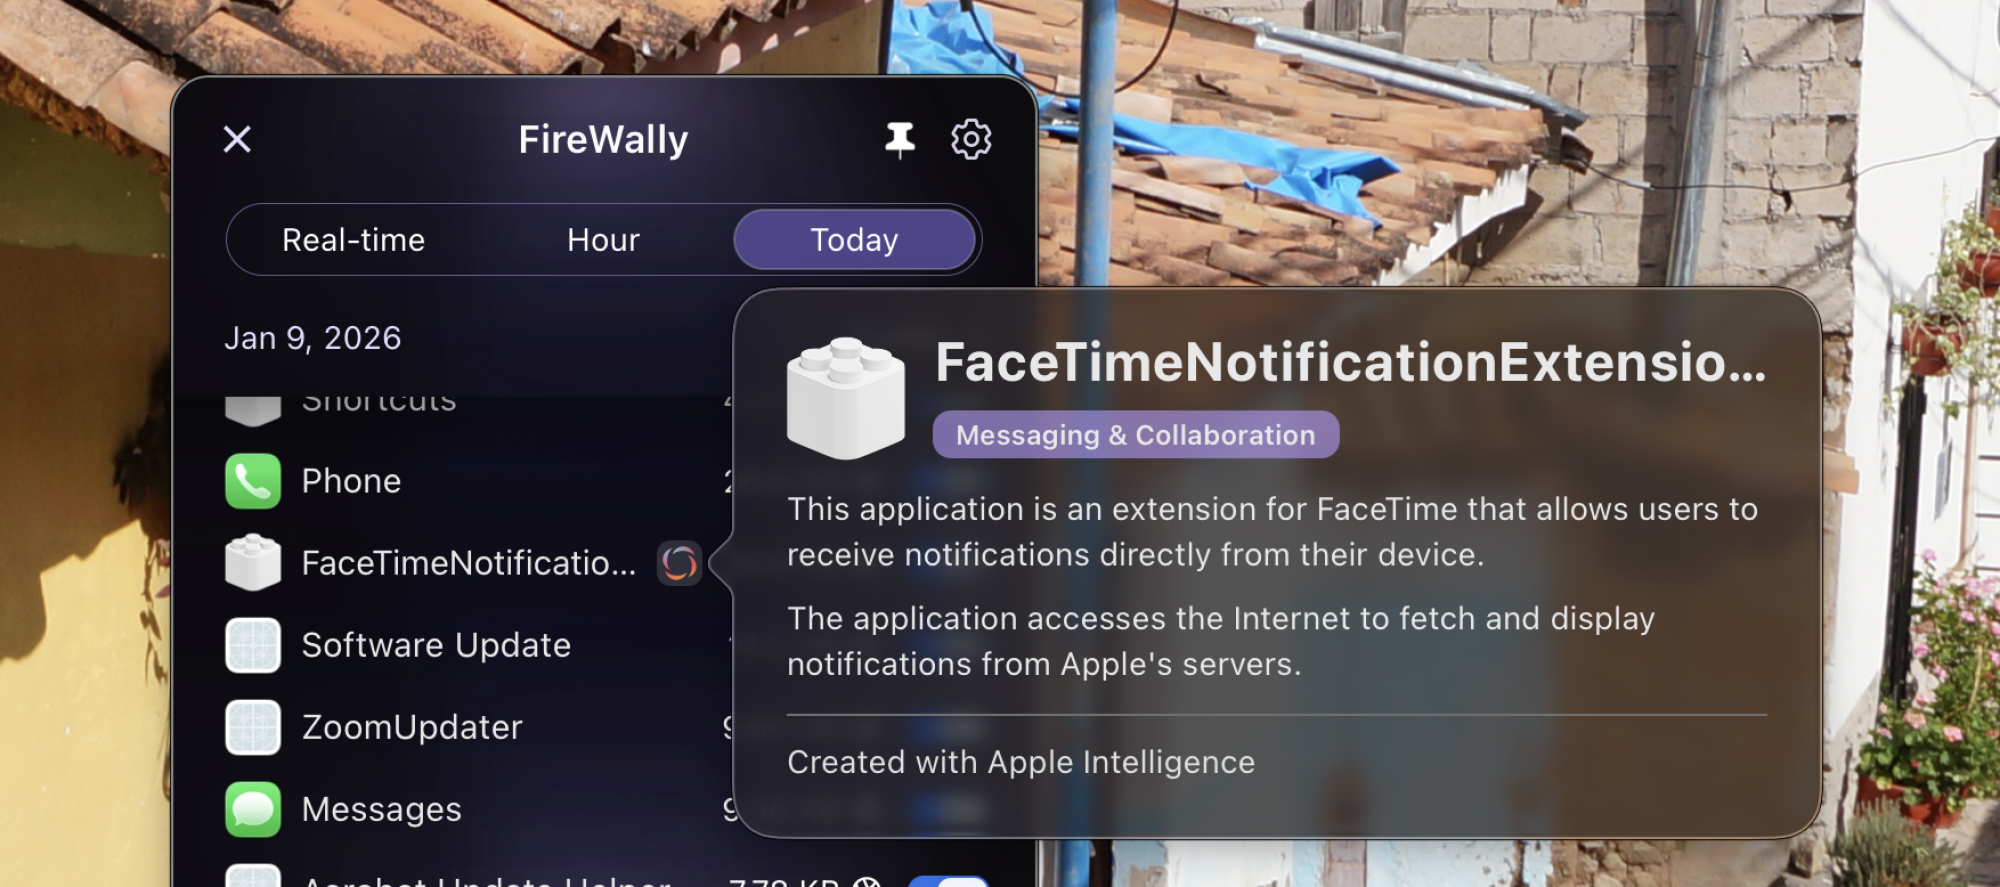Click the Messaging & Collaboration badge
Image resolution: width=2000 pixels, height=887 pixels.
pos(1135,433)
